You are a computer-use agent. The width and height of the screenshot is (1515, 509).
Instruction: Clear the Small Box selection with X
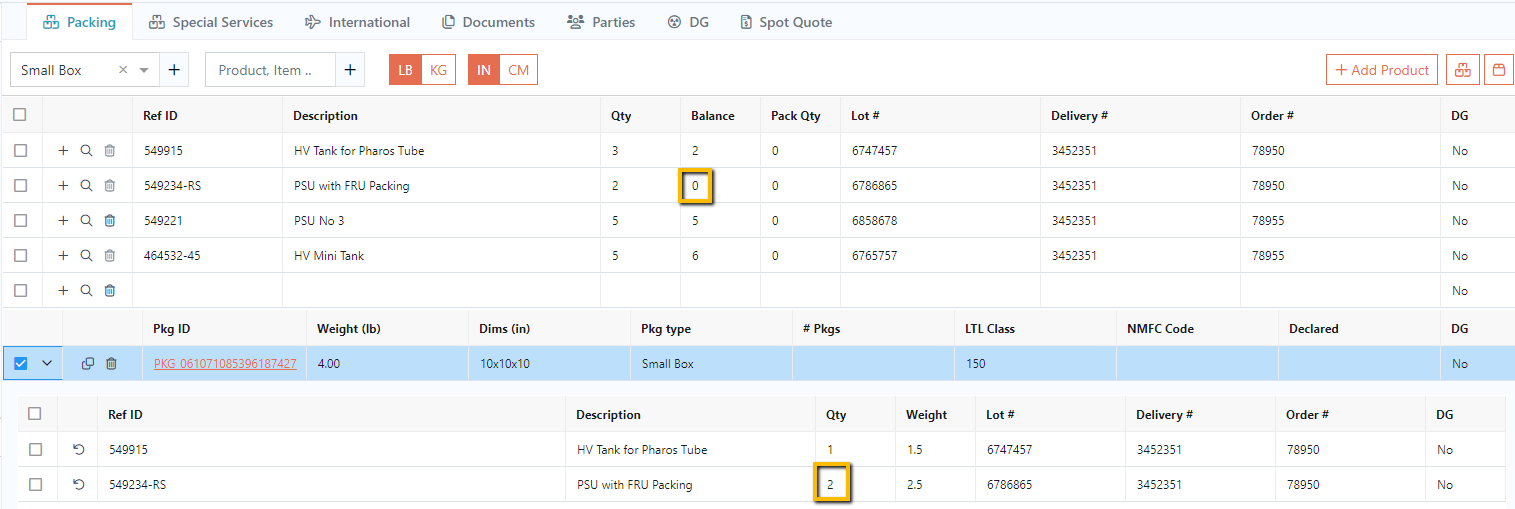(x=123, y=70)
